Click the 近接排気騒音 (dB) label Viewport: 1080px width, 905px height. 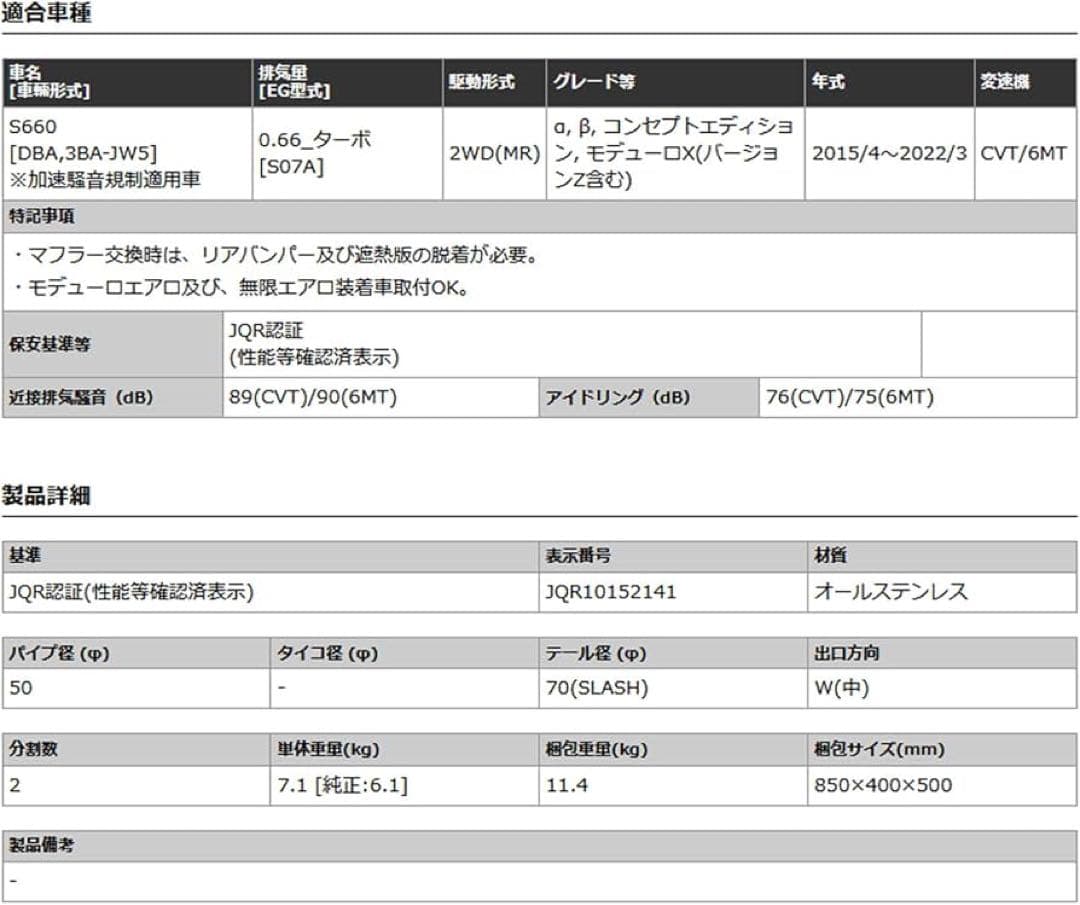pos(113,397)
